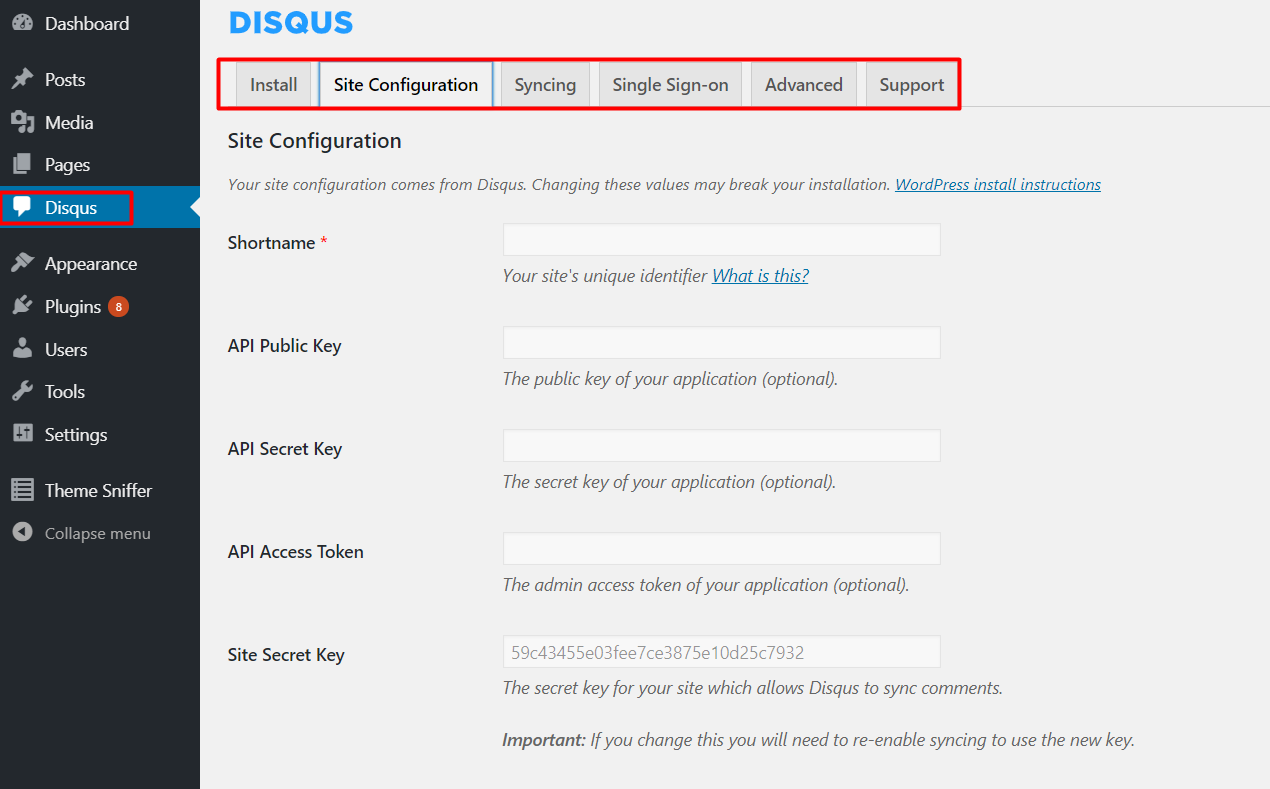Click the 'API Public Key' label
This screenshot has width=1270, height=789.
pyautogui.click(x=284, y=346)
